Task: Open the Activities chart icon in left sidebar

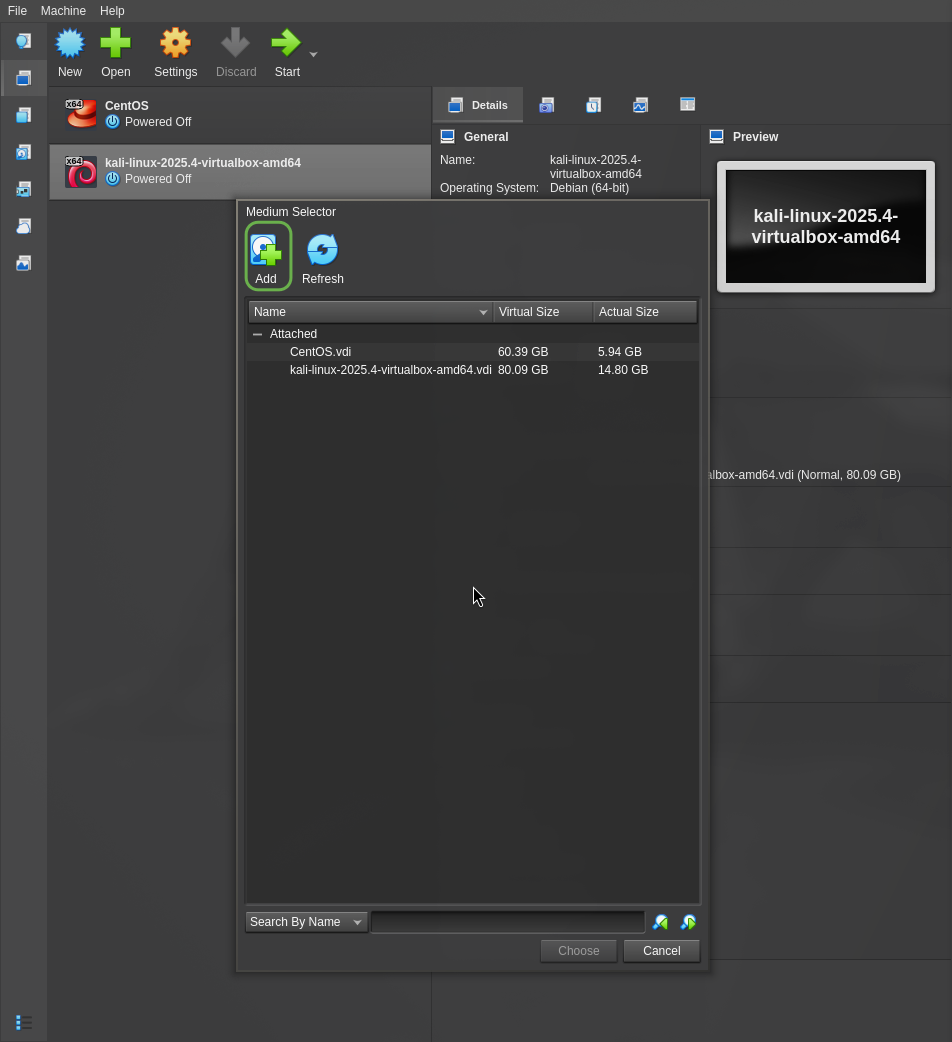Action: [x=23, y=264]
